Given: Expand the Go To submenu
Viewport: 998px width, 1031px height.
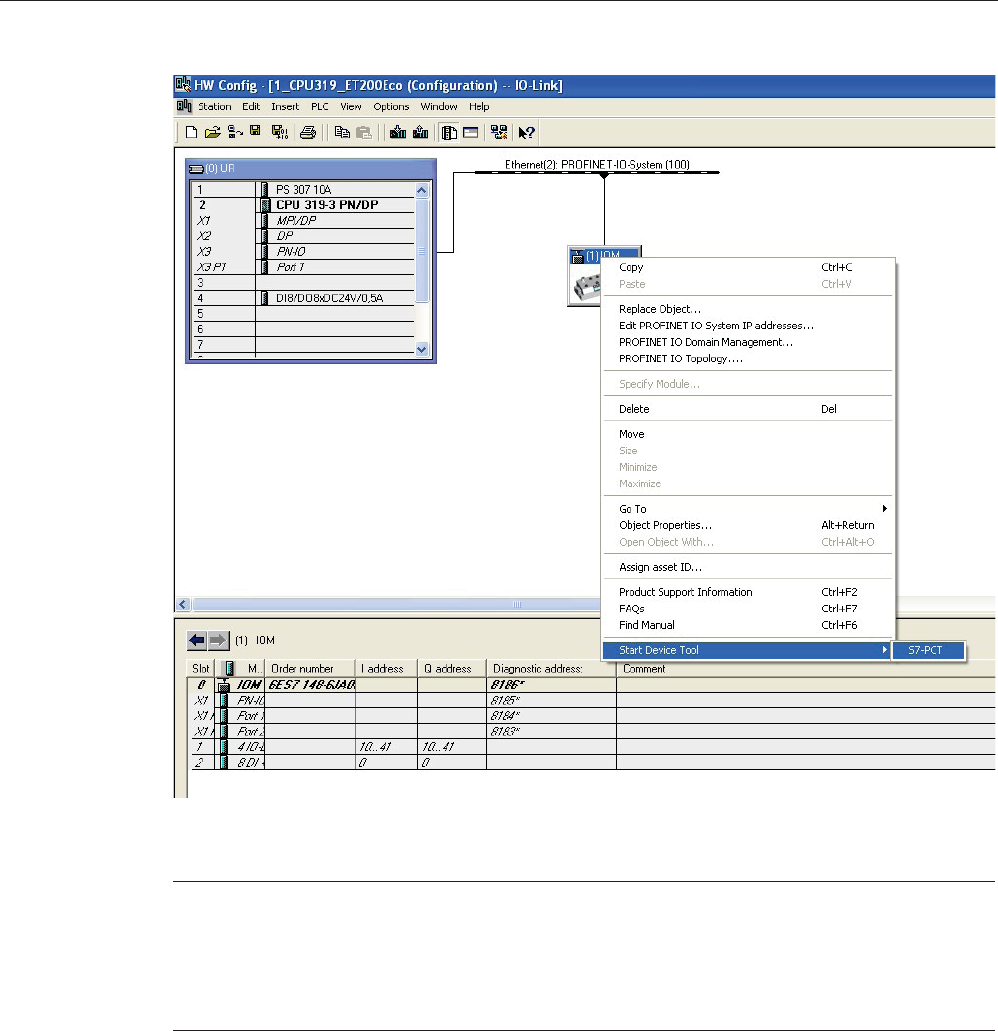Looking at the screenshot, I should (748, 509).
